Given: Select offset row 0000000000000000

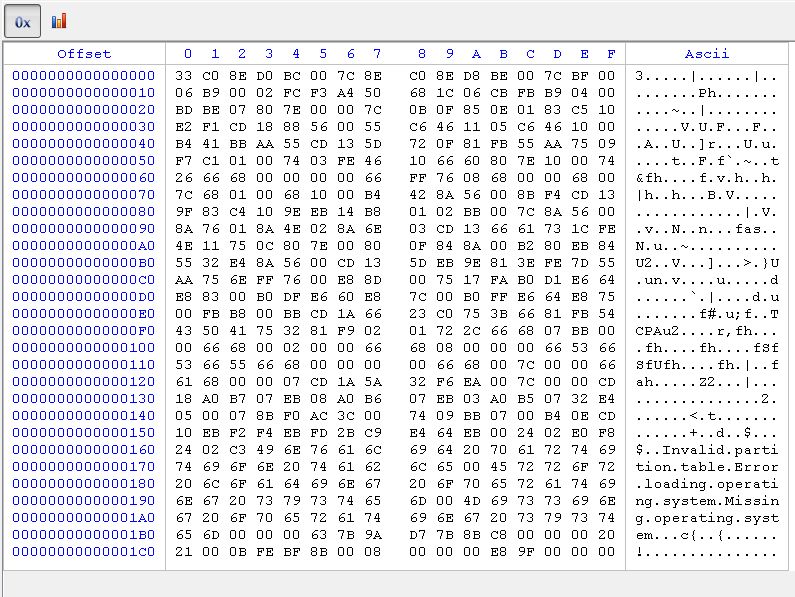Looking at the screenshot, I should click(x=84, y=76).
